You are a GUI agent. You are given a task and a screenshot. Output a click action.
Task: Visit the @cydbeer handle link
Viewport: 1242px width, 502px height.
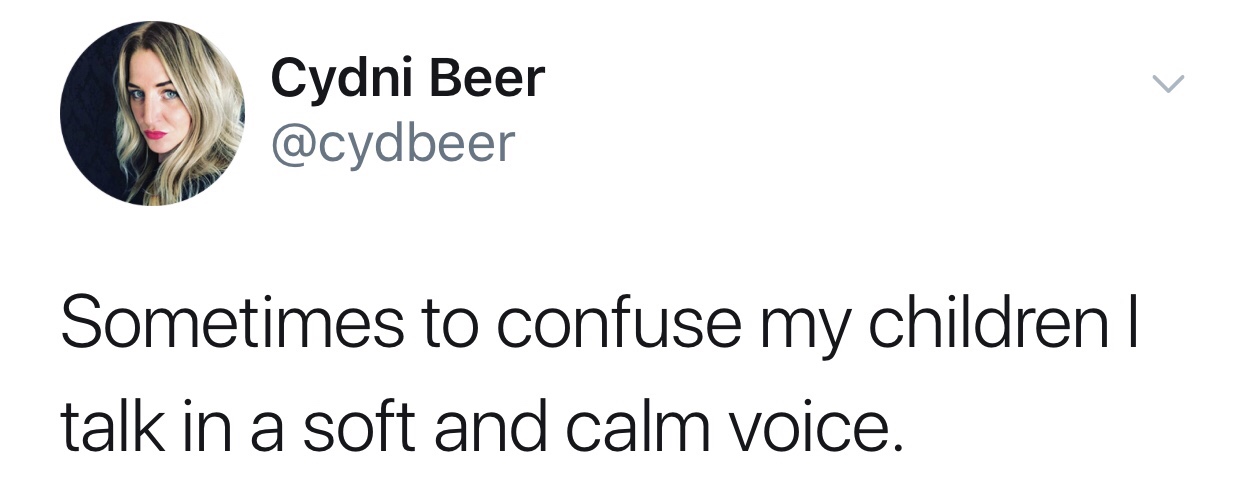[393, 144]
